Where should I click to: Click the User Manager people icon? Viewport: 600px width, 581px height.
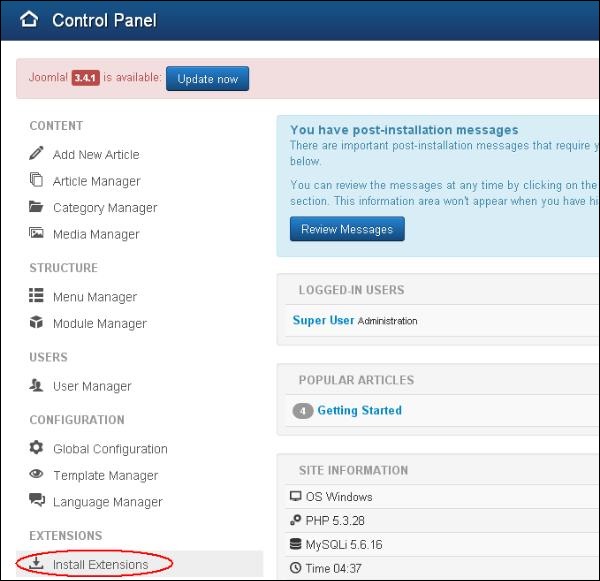37,386
